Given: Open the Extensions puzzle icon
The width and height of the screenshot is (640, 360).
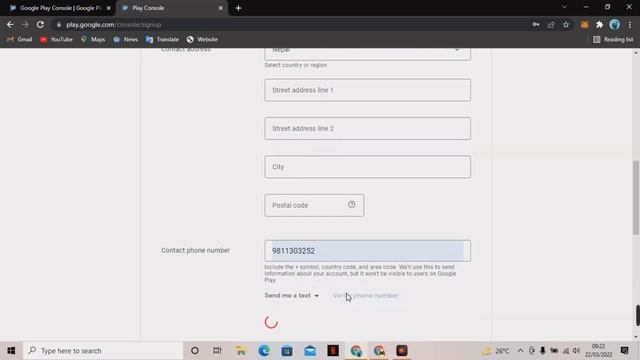Looking at the screenshot, I should (599, 25).
